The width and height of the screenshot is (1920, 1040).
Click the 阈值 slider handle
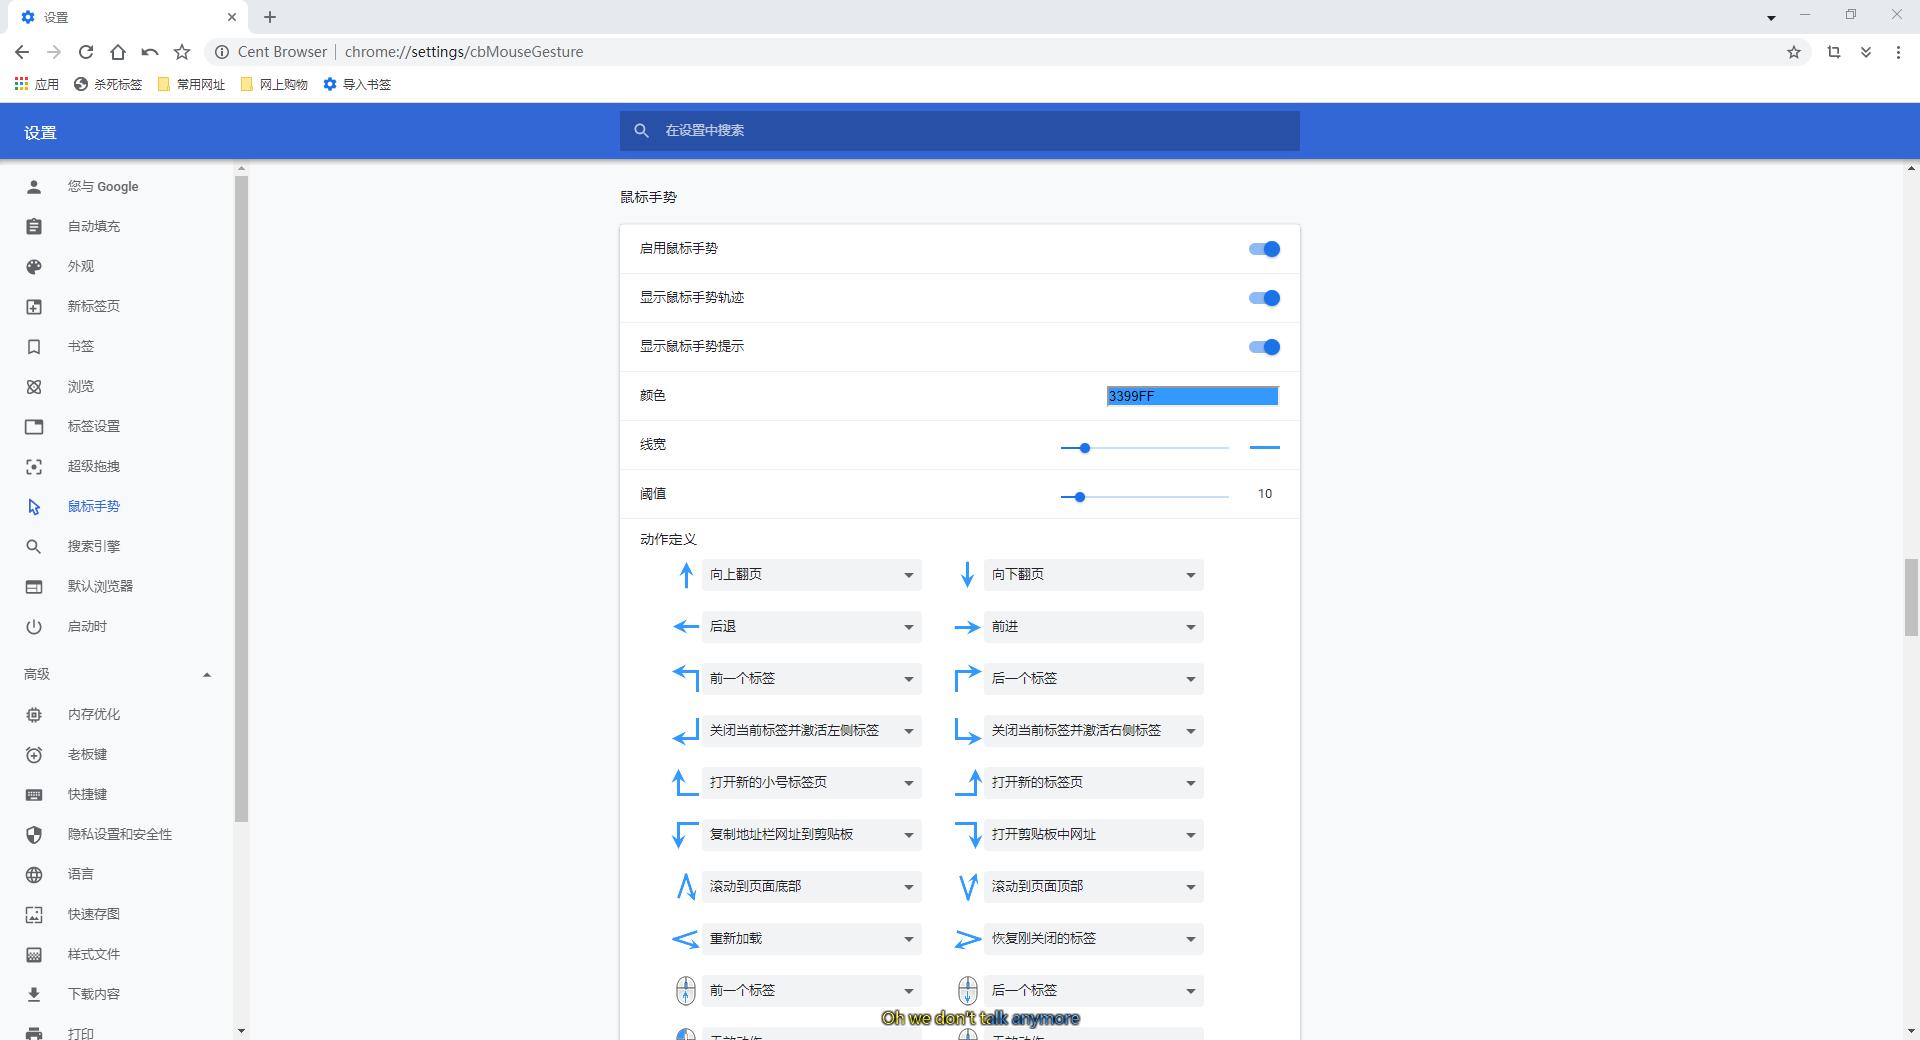[x=1079, y=497]
